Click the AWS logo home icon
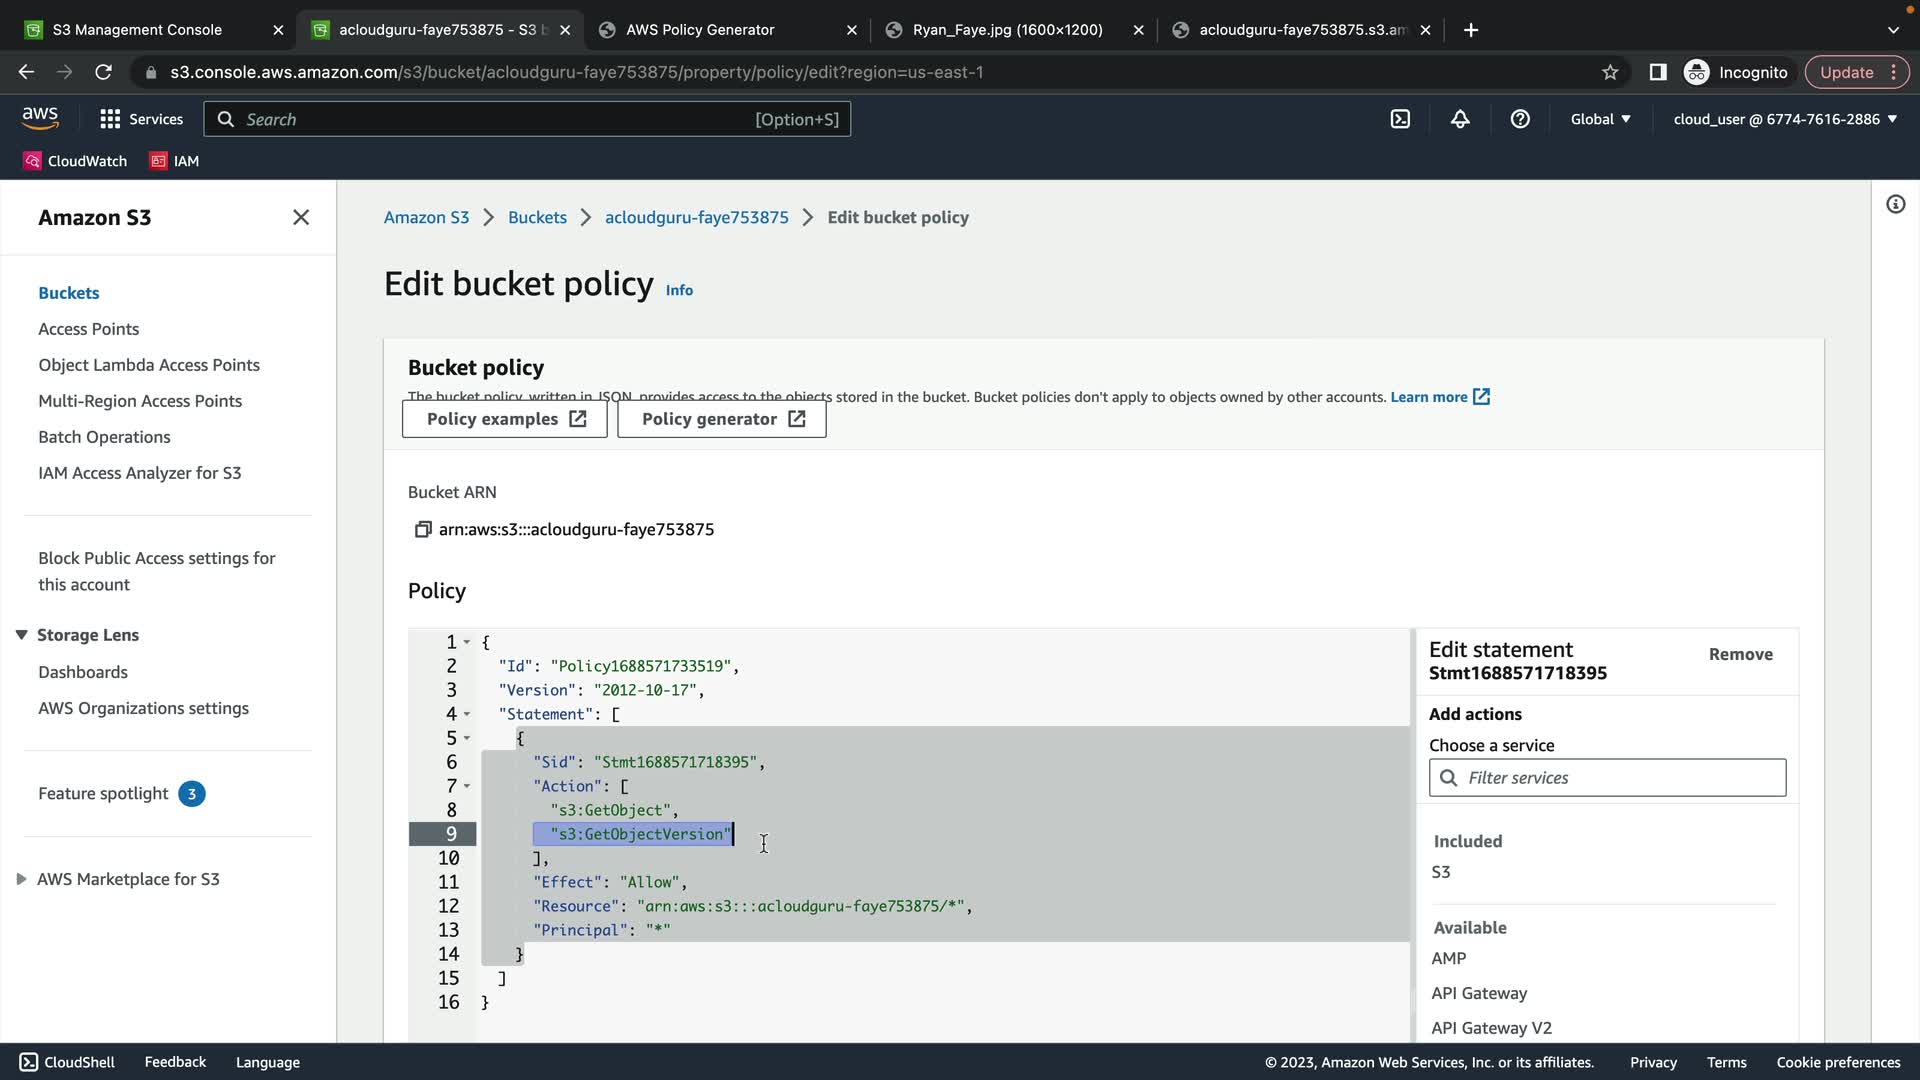 [x=40, y=118]
